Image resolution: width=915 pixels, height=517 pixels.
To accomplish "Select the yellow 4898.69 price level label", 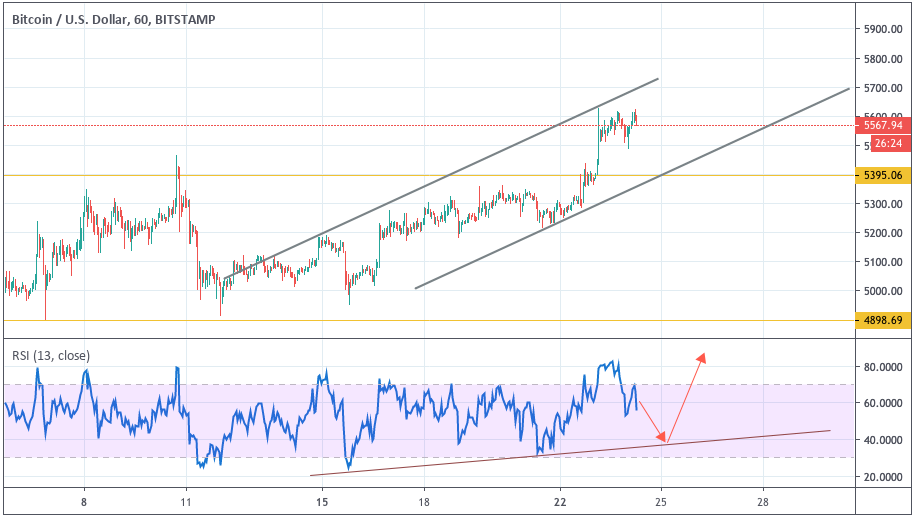I will point(883,320).
